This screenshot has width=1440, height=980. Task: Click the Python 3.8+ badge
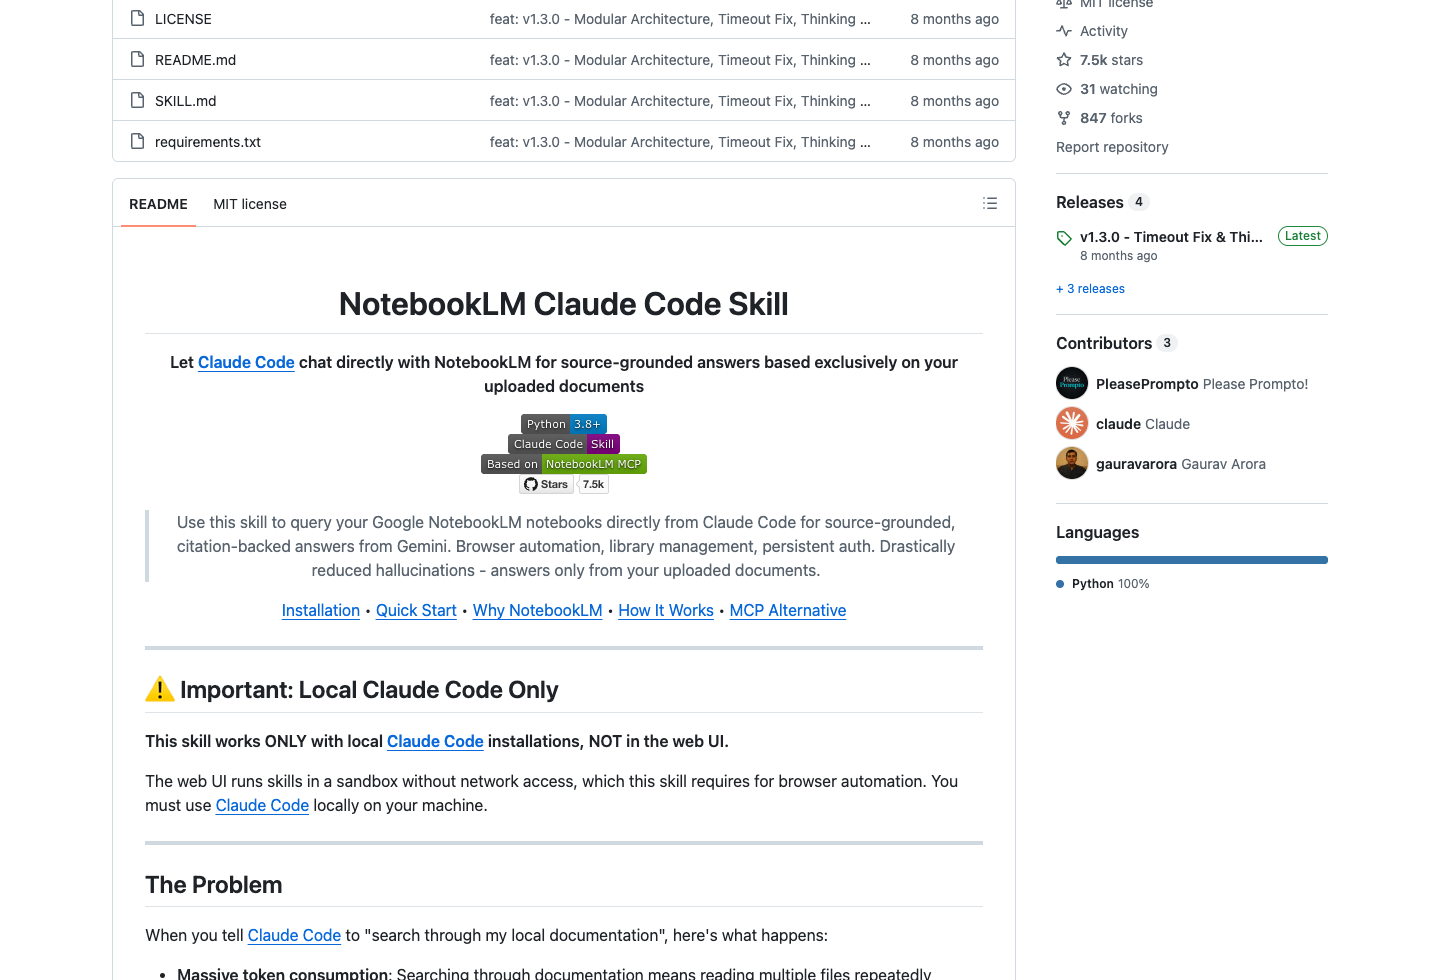coord(564,424)
